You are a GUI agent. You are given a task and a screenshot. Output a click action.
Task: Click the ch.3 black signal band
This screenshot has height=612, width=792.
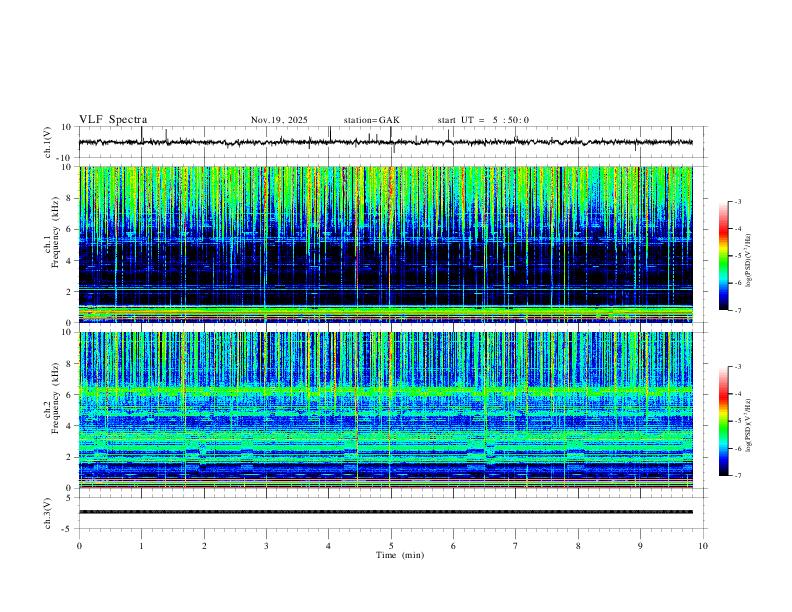386,512
